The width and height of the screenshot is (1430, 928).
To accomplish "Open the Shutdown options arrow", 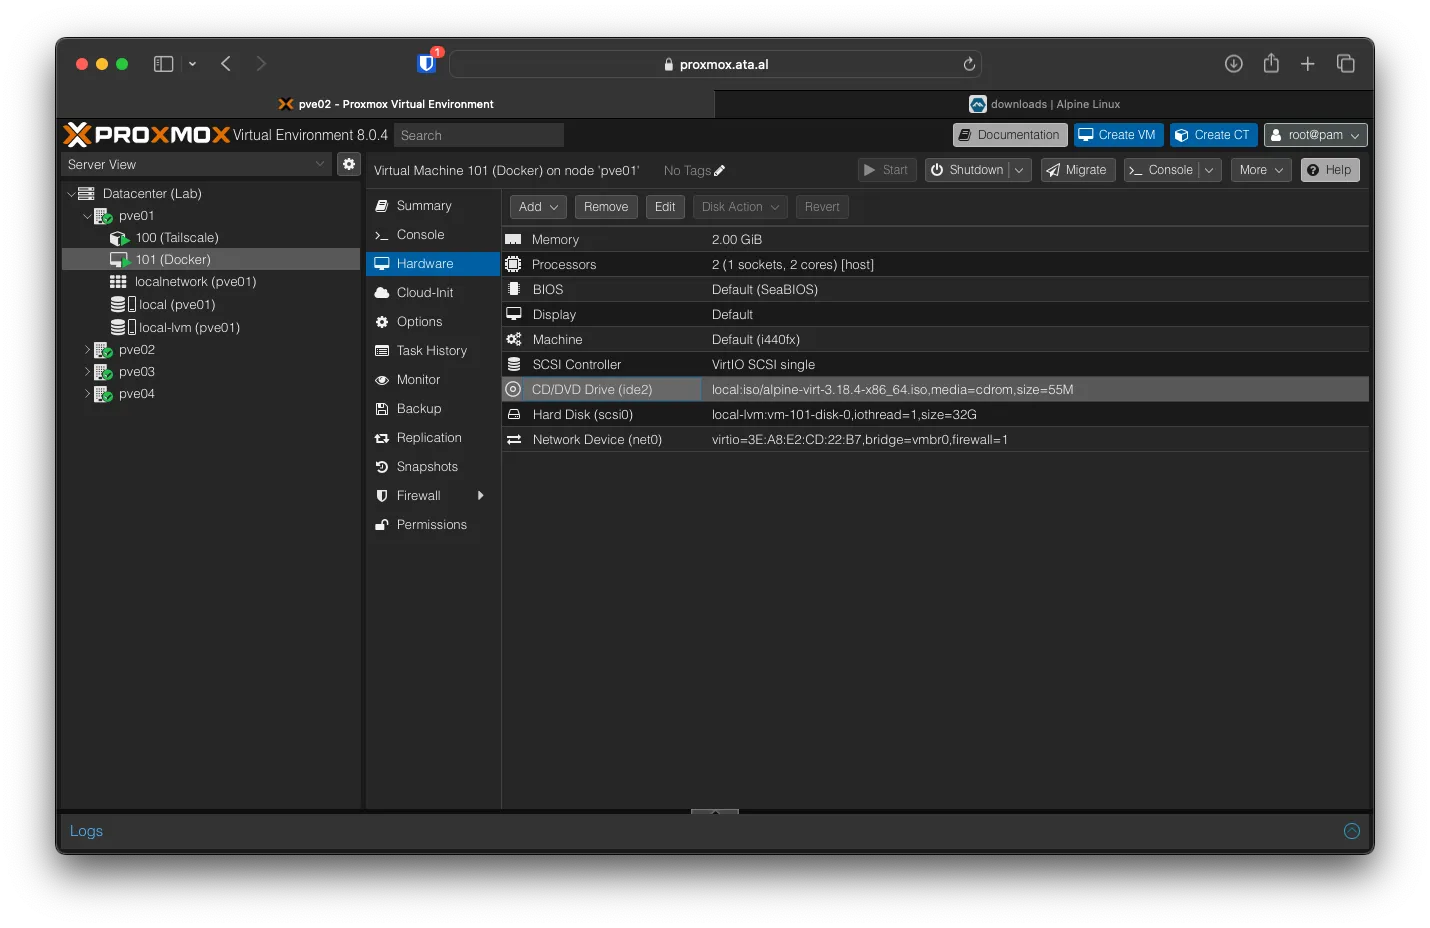I will 1019,170.
